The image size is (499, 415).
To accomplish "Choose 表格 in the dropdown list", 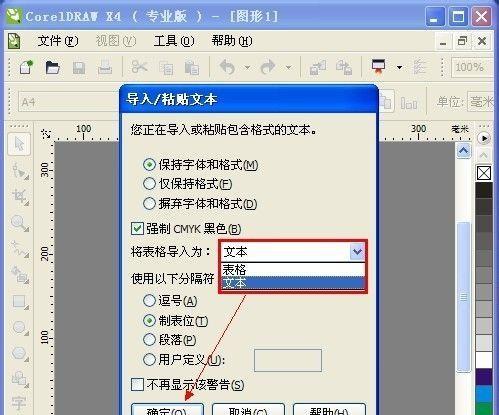I will pyautogui.click(x=293, y=269).
